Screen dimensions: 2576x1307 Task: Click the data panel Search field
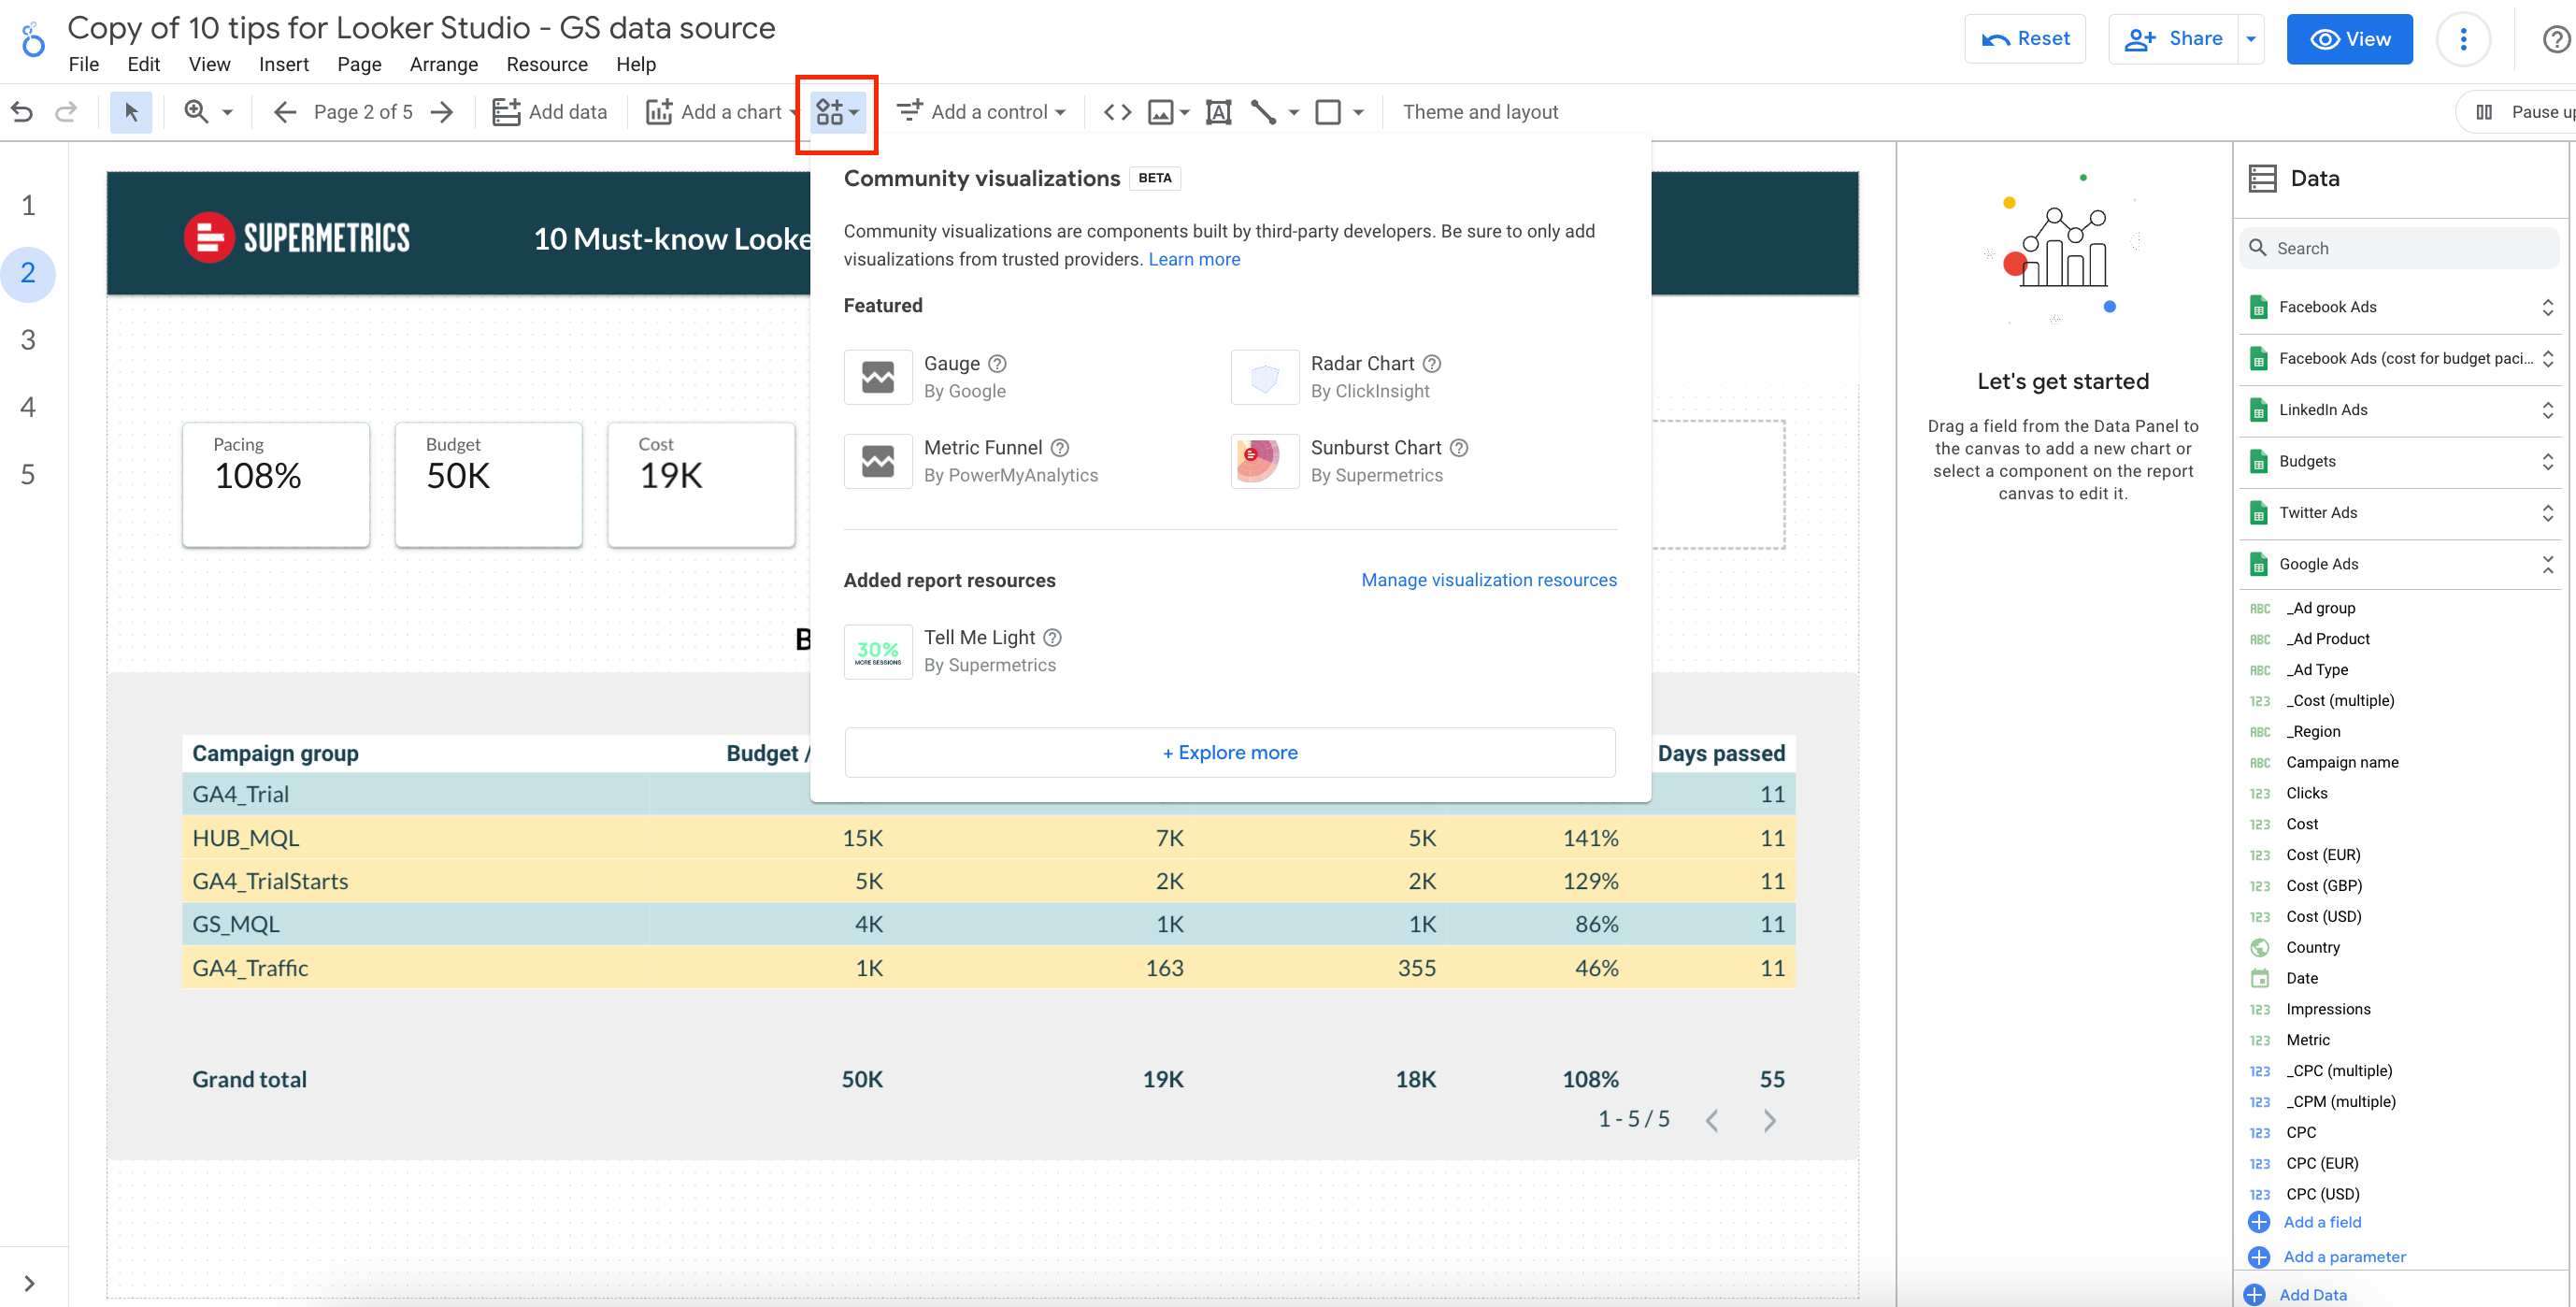(x=2400, y=248)
